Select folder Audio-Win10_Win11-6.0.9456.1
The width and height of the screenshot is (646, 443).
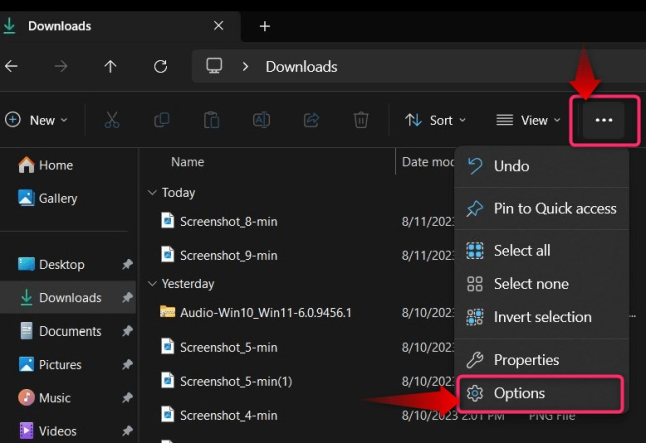click(256, 313)
